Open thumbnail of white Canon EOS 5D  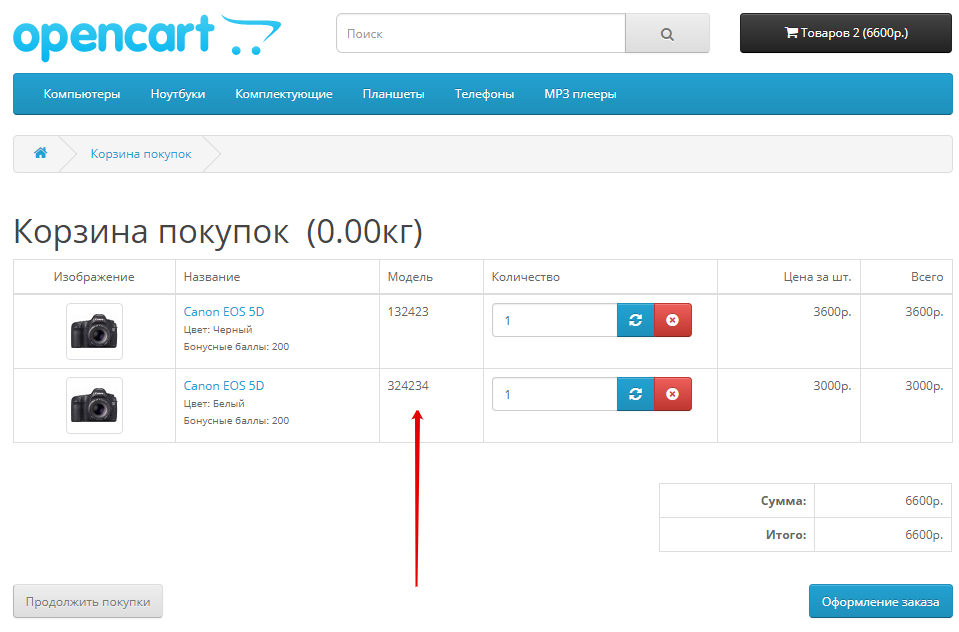pyautogui.click(x=94, y=405)
